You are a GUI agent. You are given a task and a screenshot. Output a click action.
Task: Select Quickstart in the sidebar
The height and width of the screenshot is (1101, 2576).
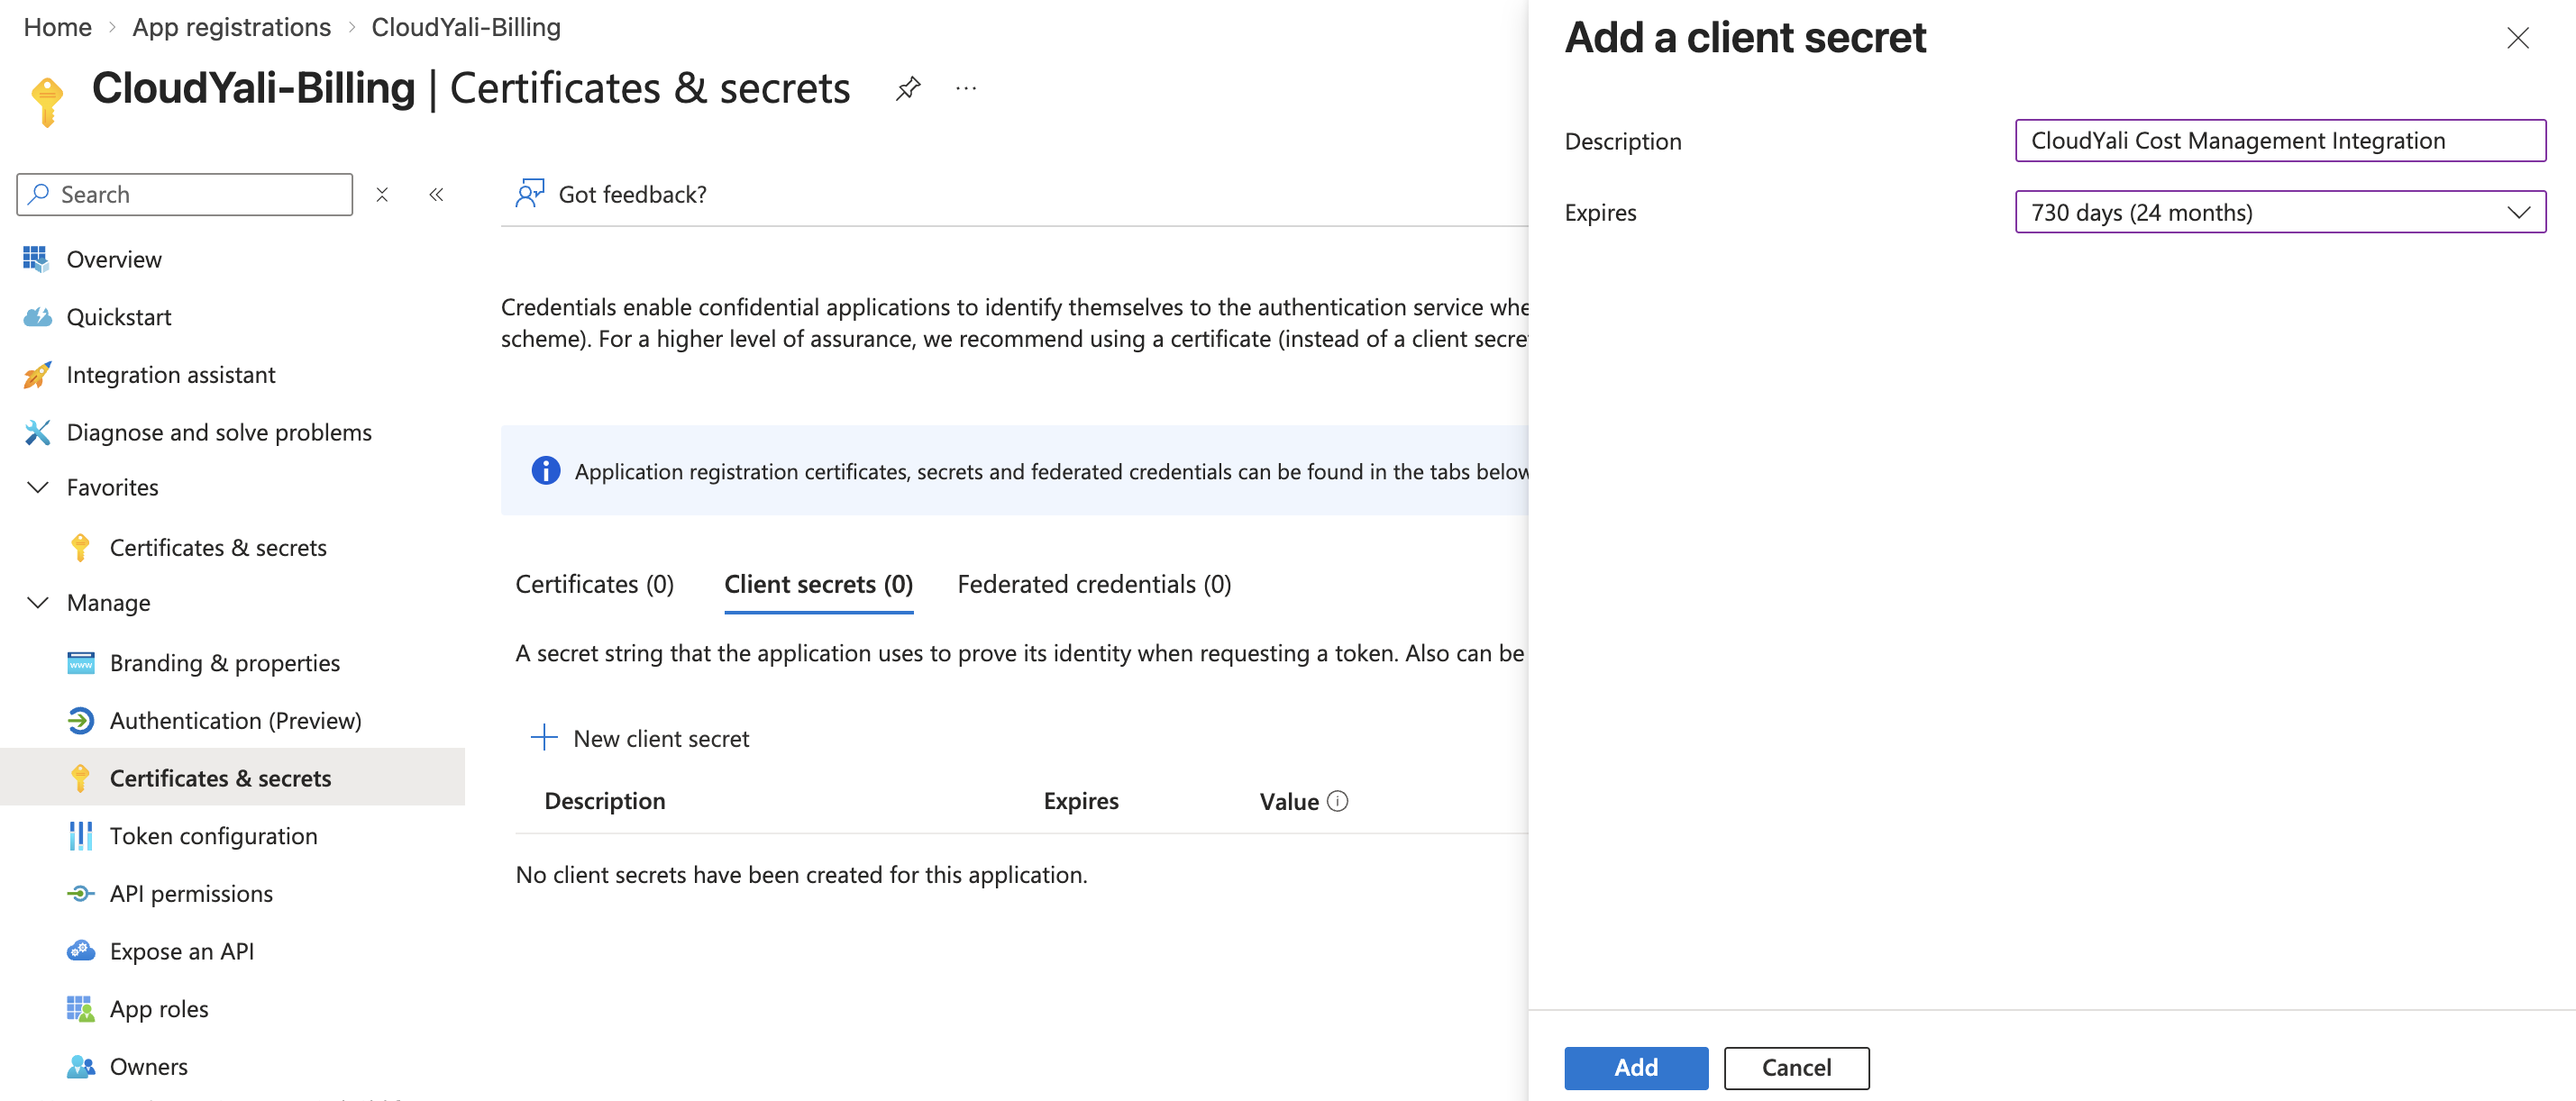tap(120, 317)
